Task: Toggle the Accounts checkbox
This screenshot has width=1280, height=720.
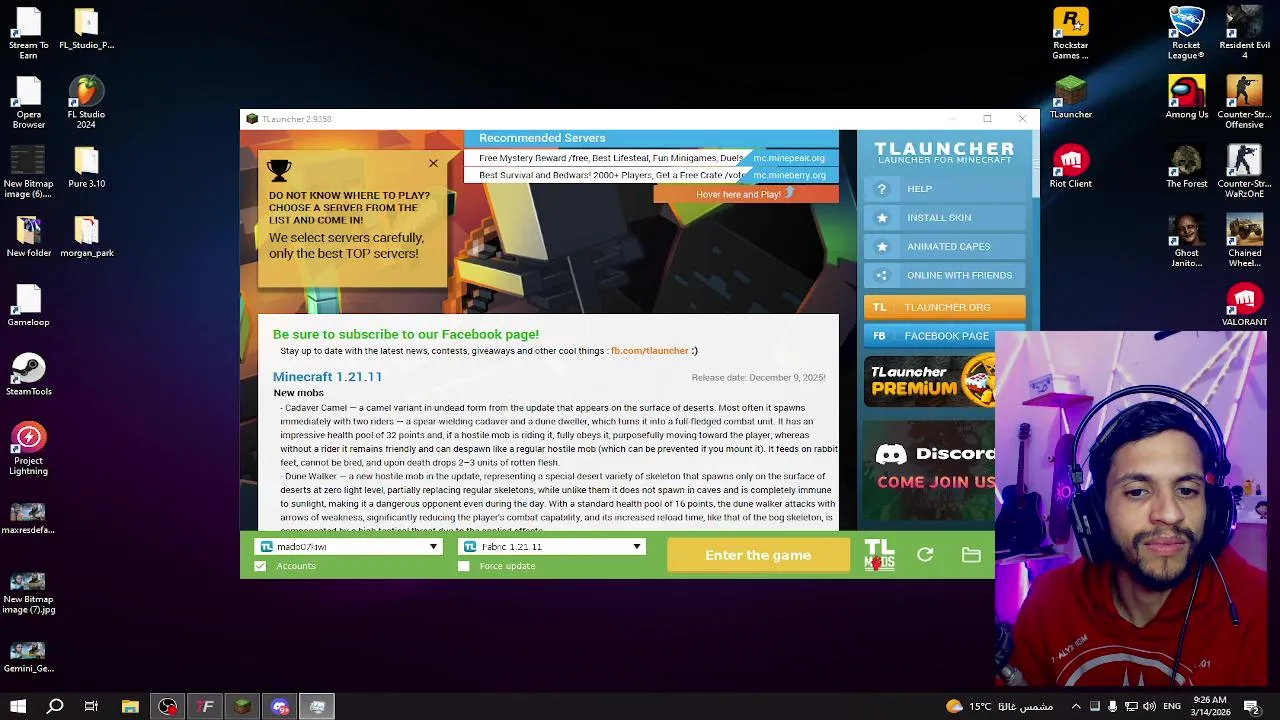Action: (x=261, y=566)
